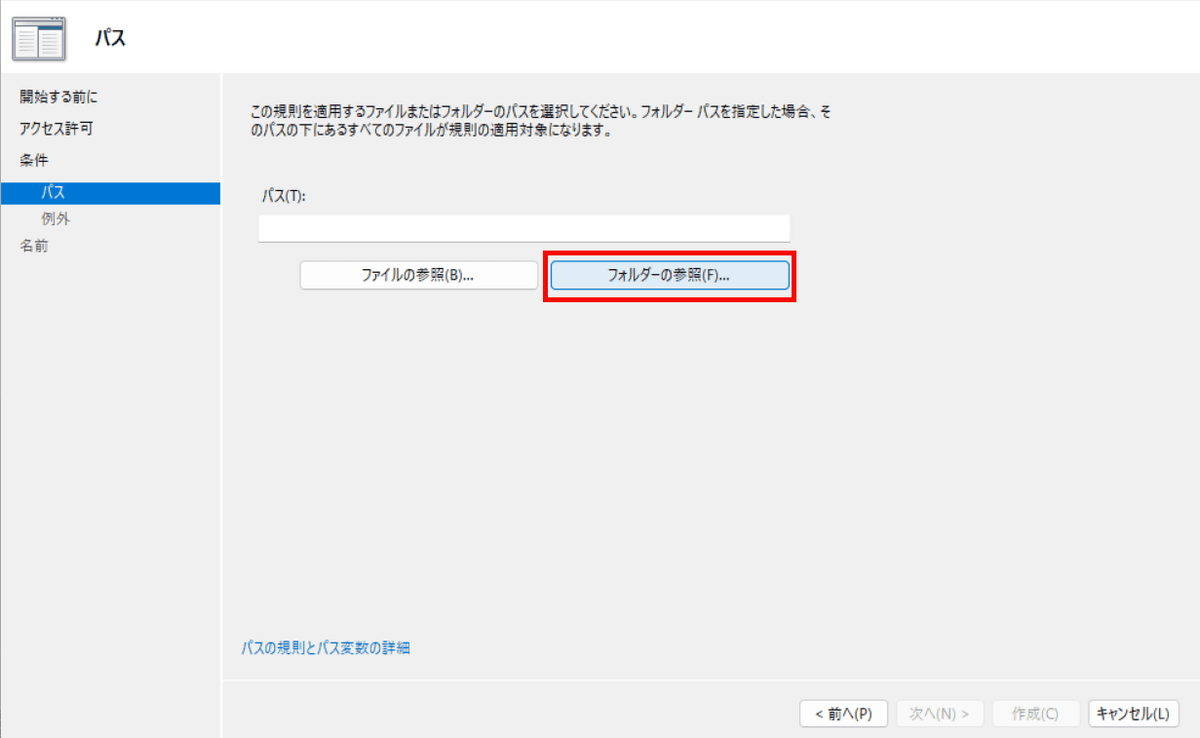Click the パス heading in the header
Screen dimensions: 1200x738
(x=110, y=39)
